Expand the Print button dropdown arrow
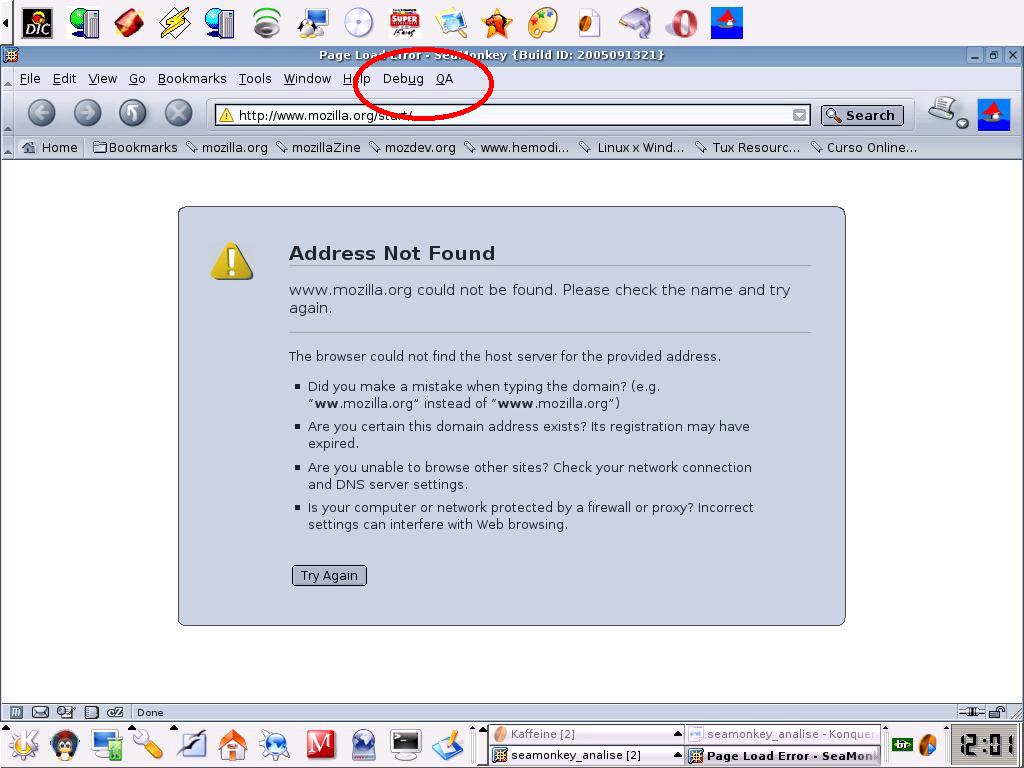 pyautogui.click(x=962, y=123)
